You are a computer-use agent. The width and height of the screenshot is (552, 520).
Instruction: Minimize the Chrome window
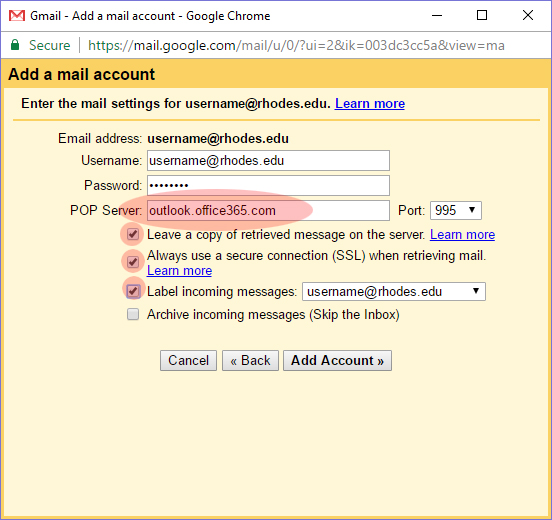(x=437, y=15)
